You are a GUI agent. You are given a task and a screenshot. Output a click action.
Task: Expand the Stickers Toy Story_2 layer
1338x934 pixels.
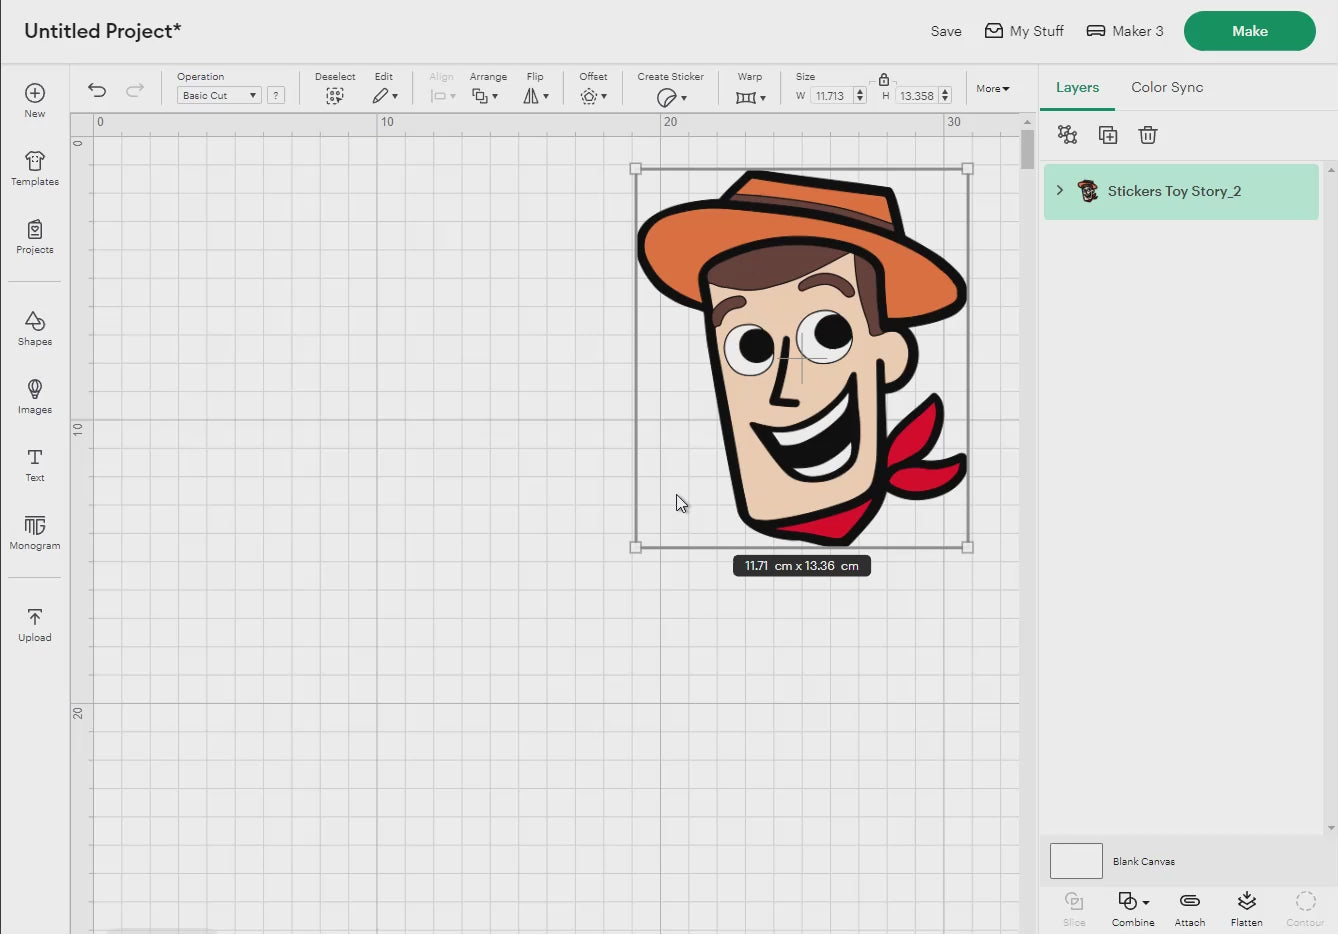point(1060,190)
